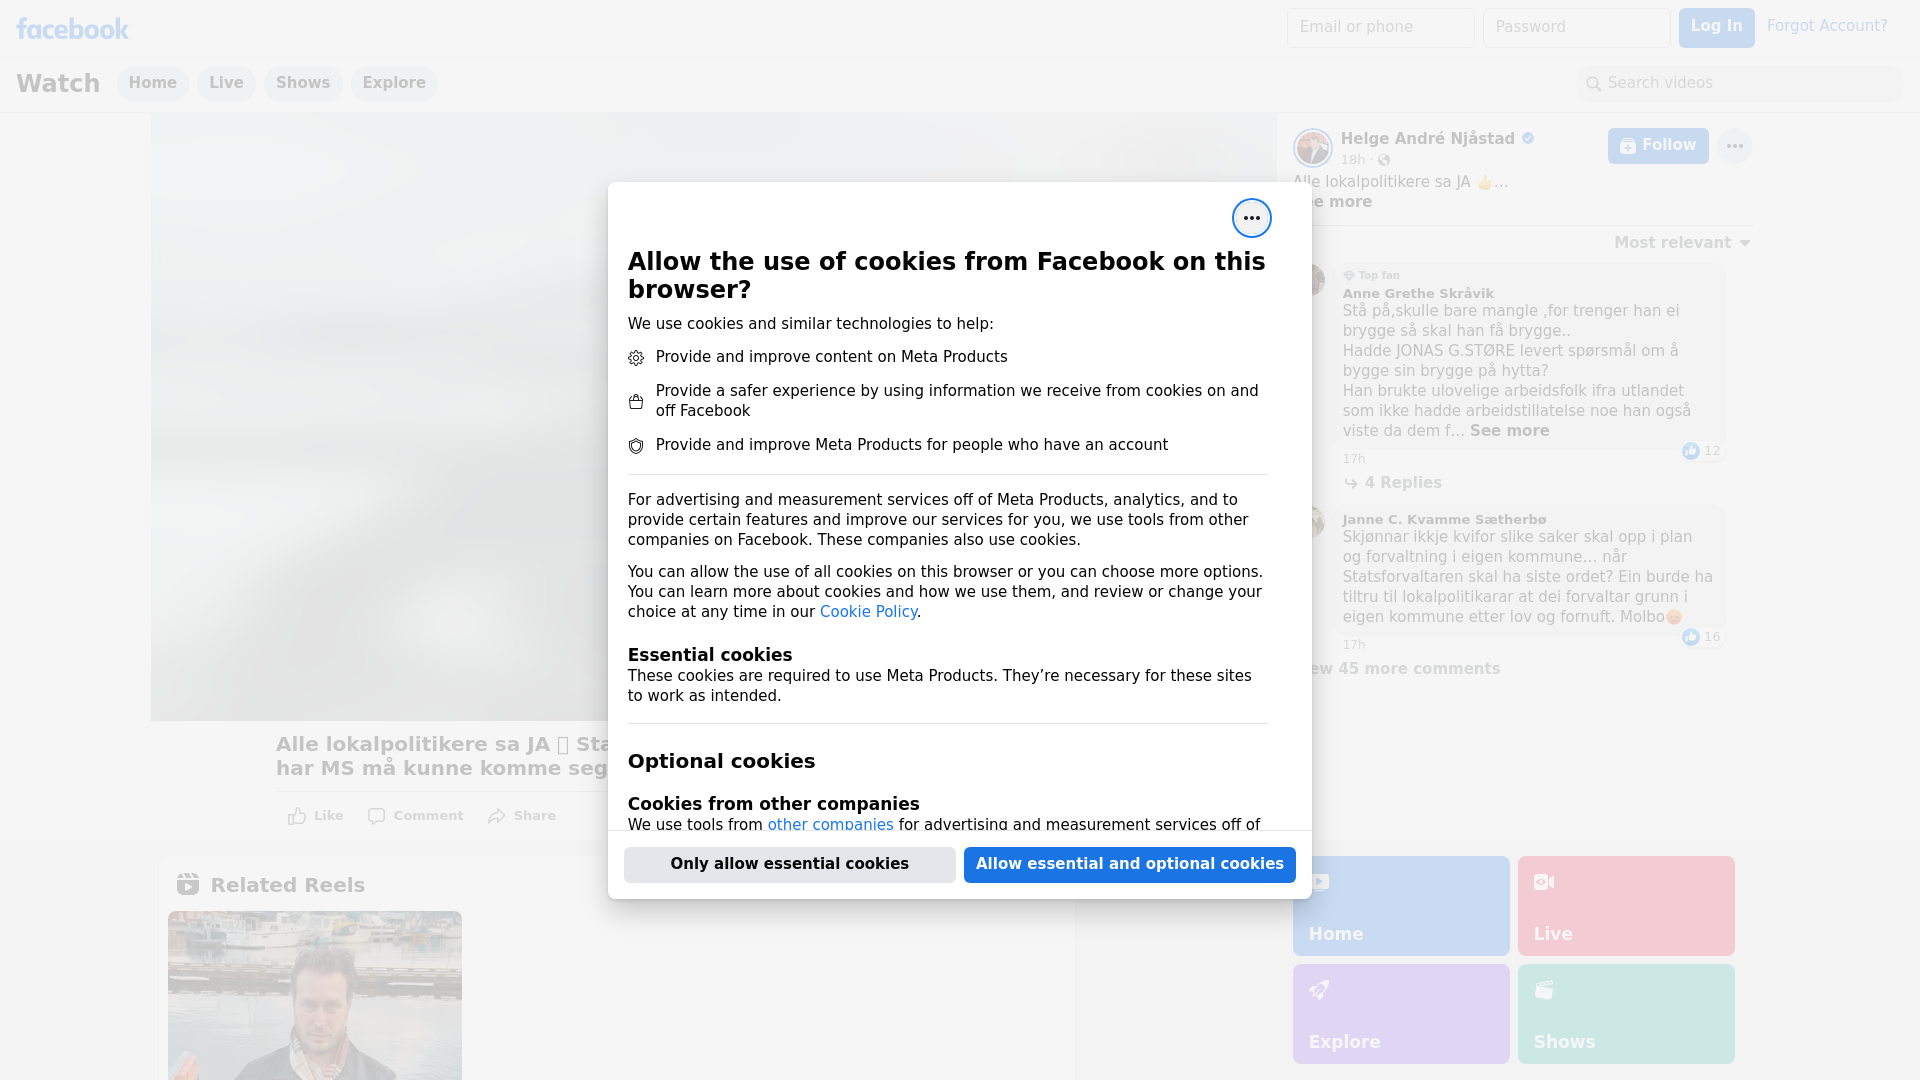Like the video post
This screenshot has width=1920, height=1080.
point(316,816)
